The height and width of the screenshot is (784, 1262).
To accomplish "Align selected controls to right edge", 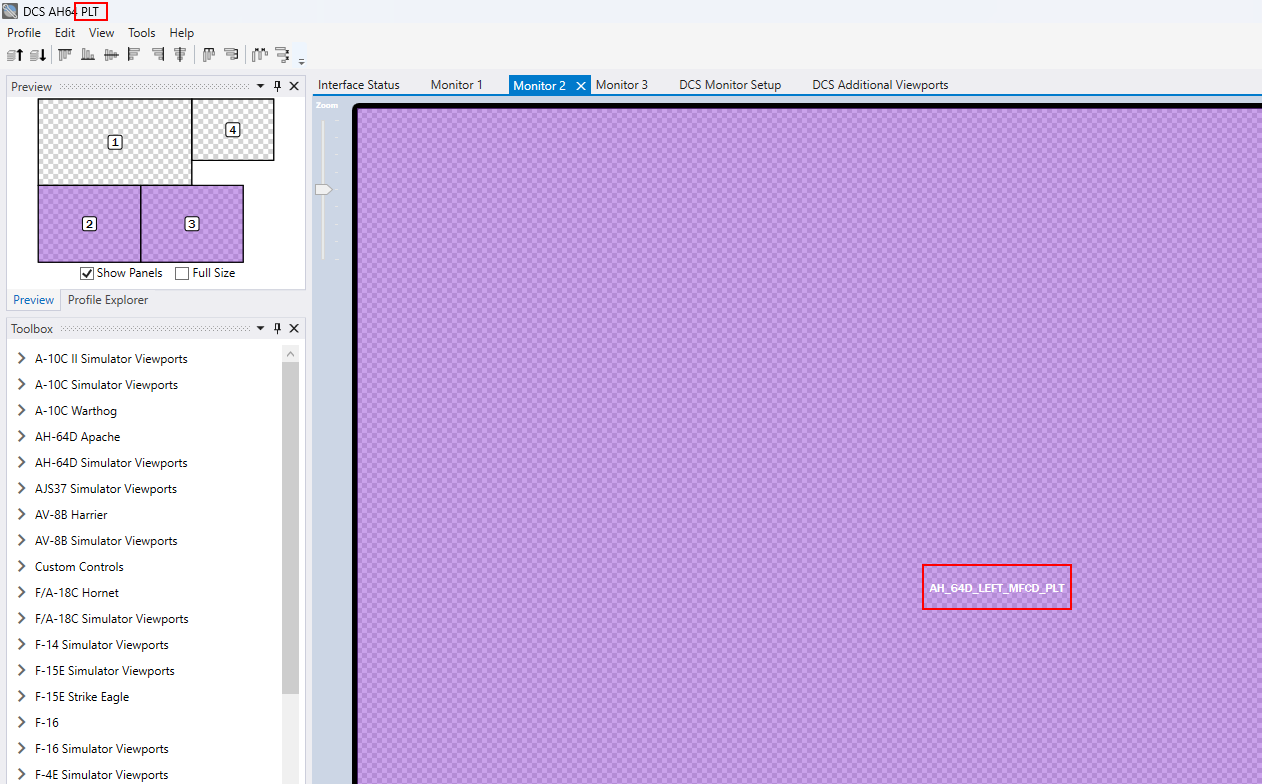I will click(157, 54).
